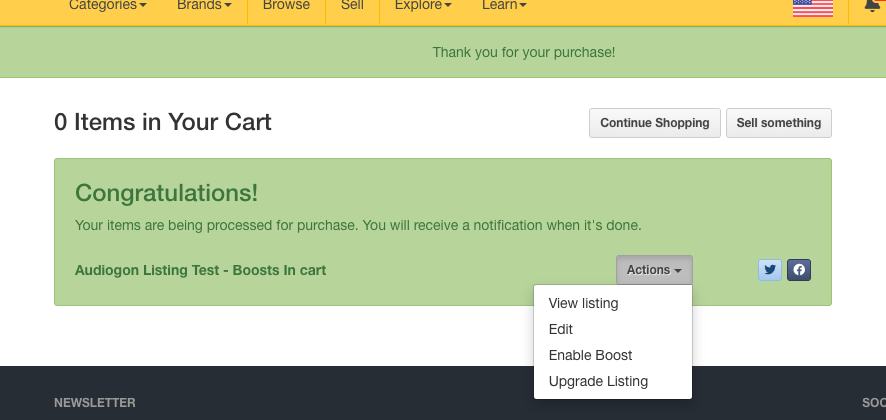Open the Explore dropdown menu

point(423,6)
